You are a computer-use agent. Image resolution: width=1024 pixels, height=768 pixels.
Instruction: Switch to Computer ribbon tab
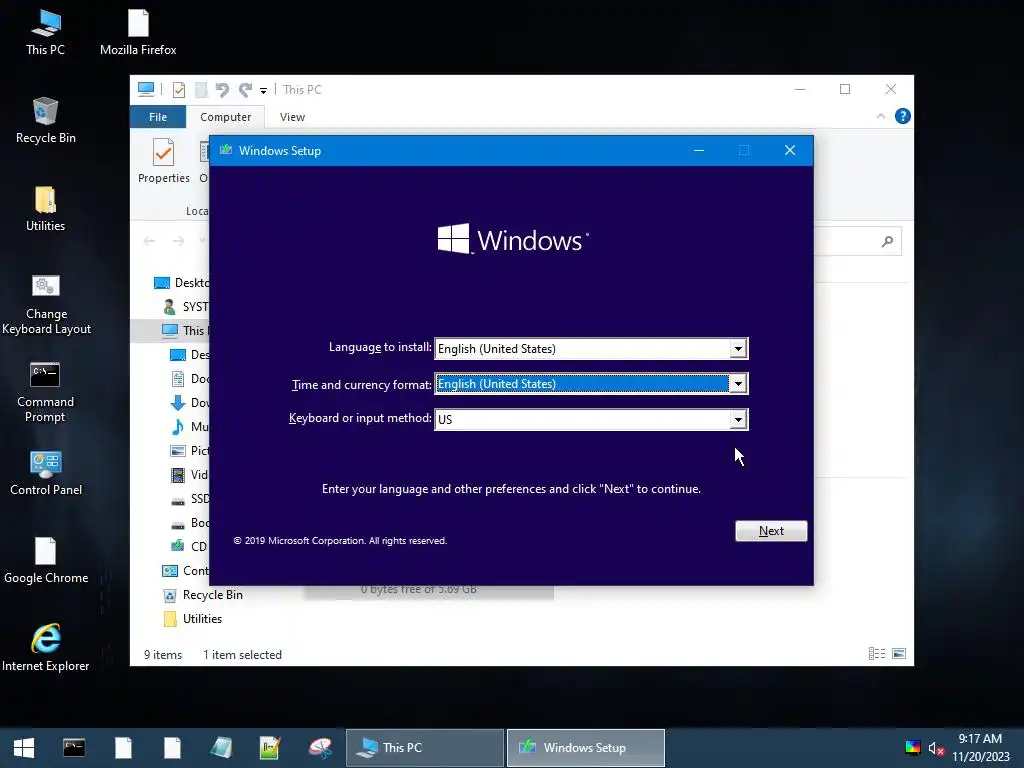pyautogui.click(x=225, y=117)
